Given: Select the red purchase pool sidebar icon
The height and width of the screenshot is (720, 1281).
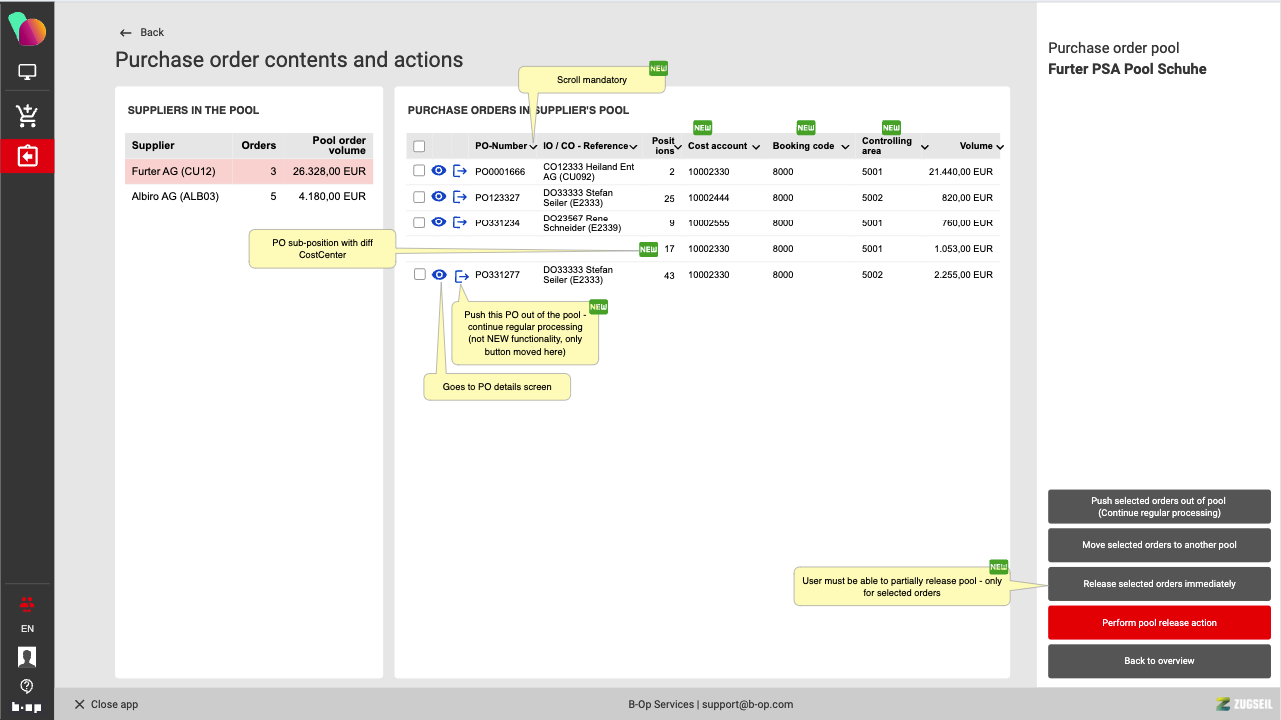Looking at the screenshot, I should pyautogui.click(x=27, y=157).
